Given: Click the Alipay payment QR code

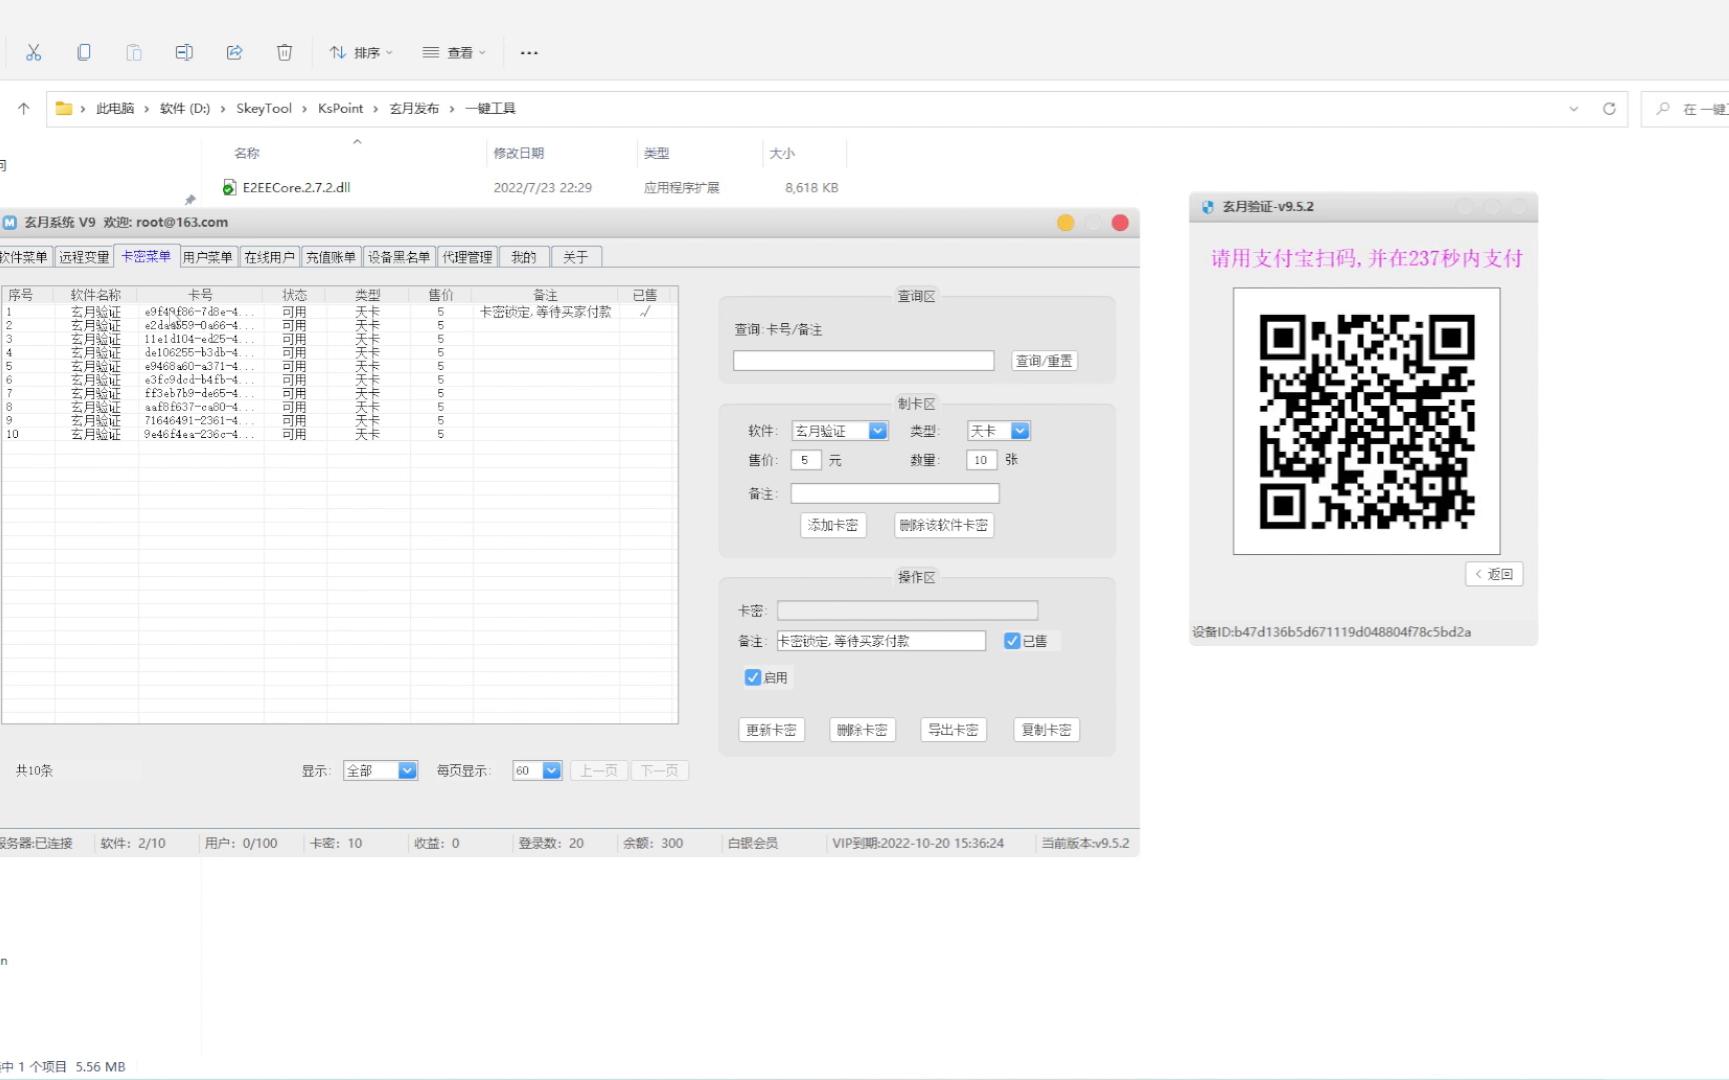Looking at the screenshot, I should (x=1366, y=421).
